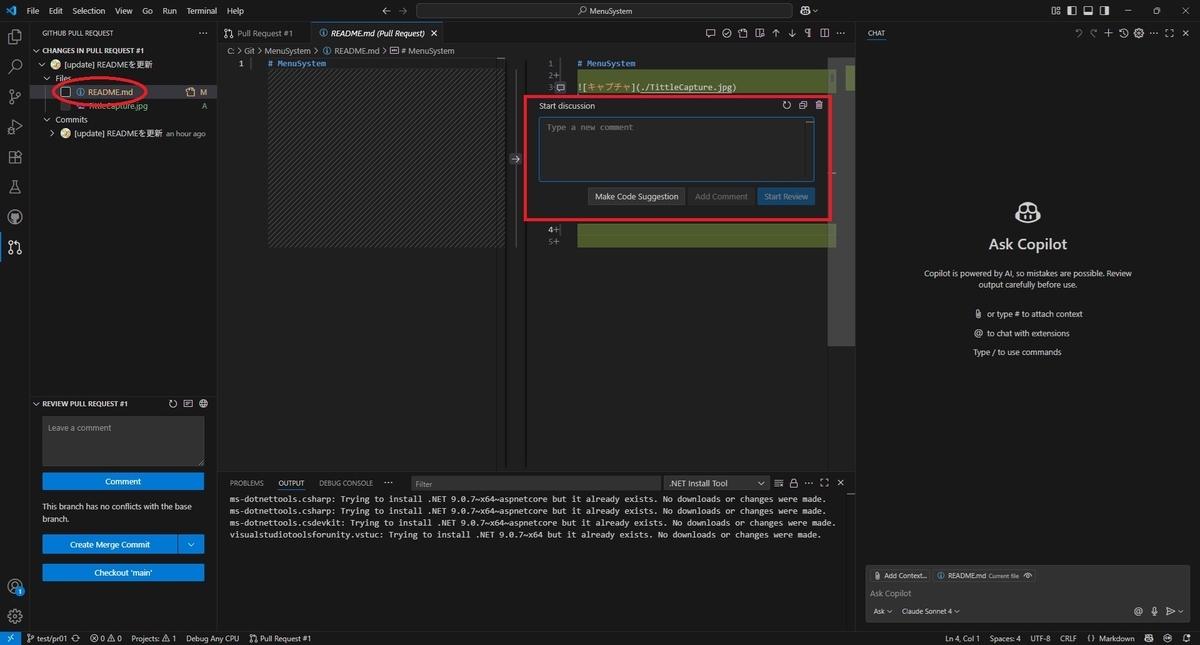Open the Search view in activity bar
1200x645 pixels.
(x=15, y=67)
